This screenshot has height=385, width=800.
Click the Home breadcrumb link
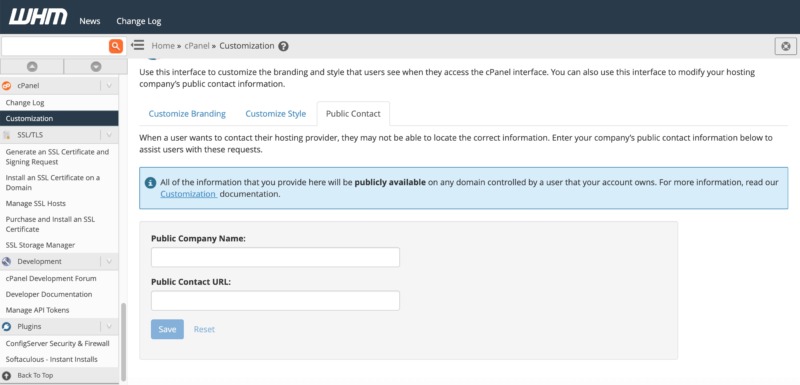163,46
